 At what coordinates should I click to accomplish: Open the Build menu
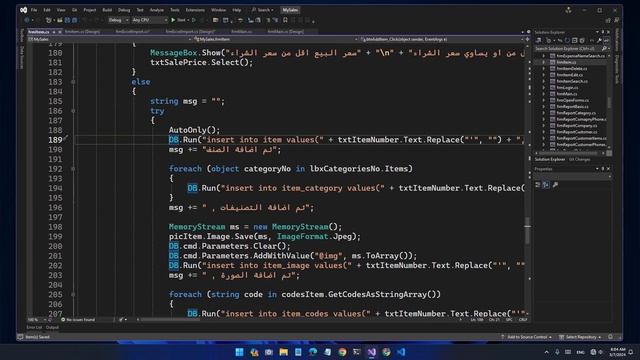pyautogui.click(x=107, y=10)
